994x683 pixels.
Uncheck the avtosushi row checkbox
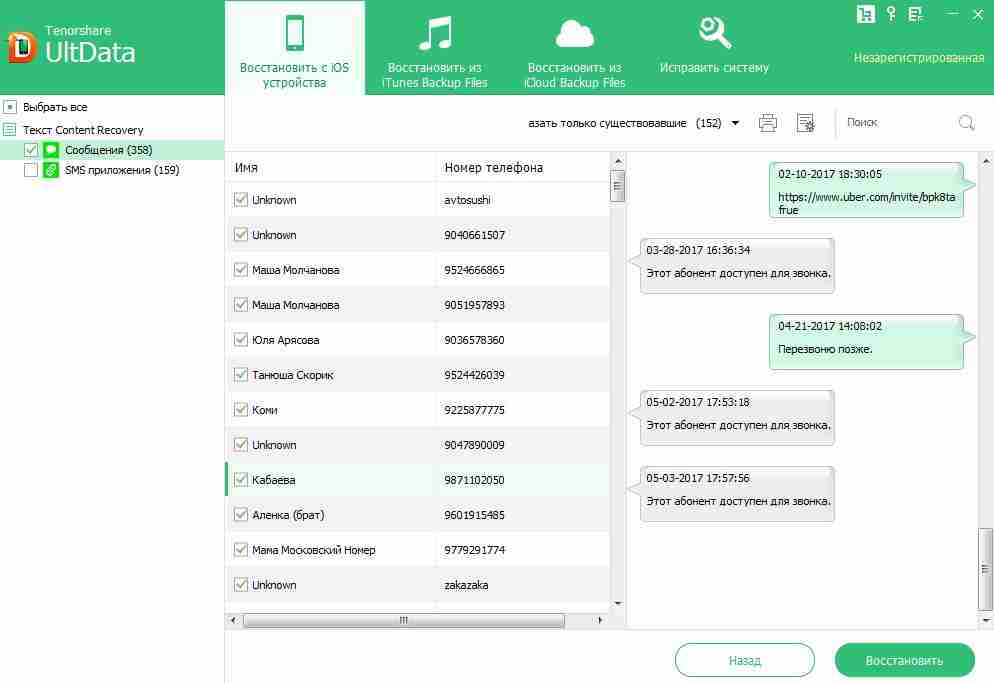click(x=241, y=200)
